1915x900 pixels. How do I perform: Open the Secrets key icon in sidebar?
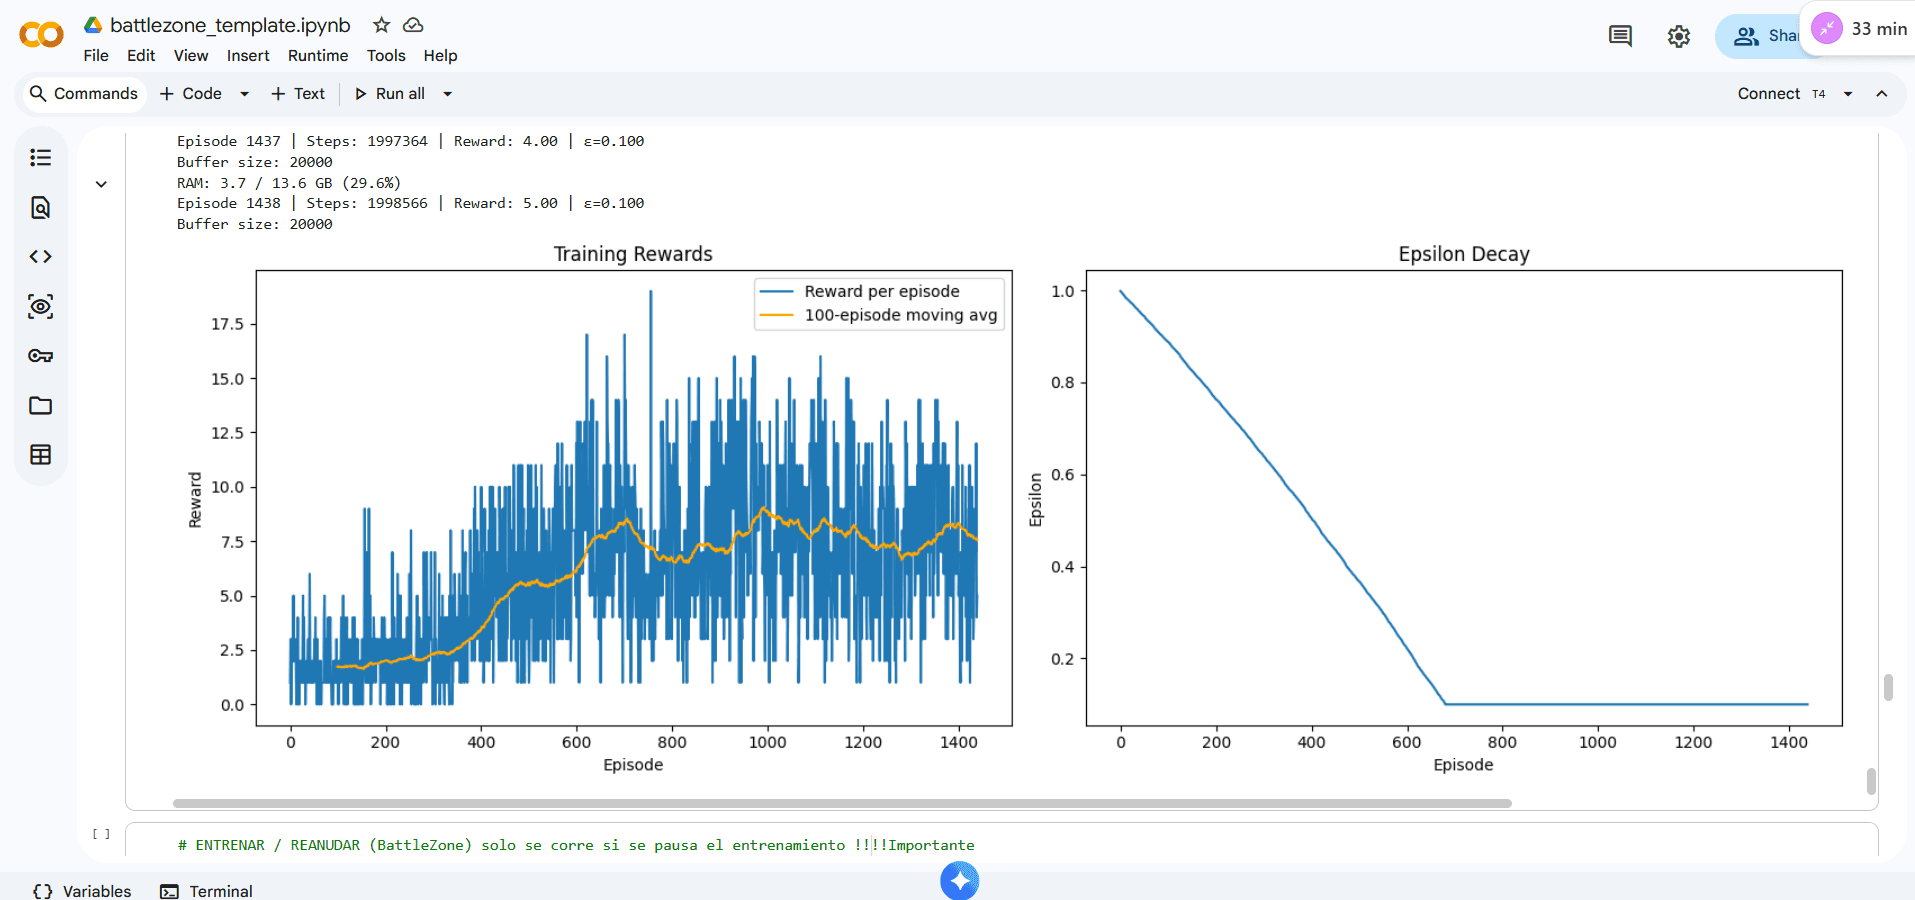(41, 356)
